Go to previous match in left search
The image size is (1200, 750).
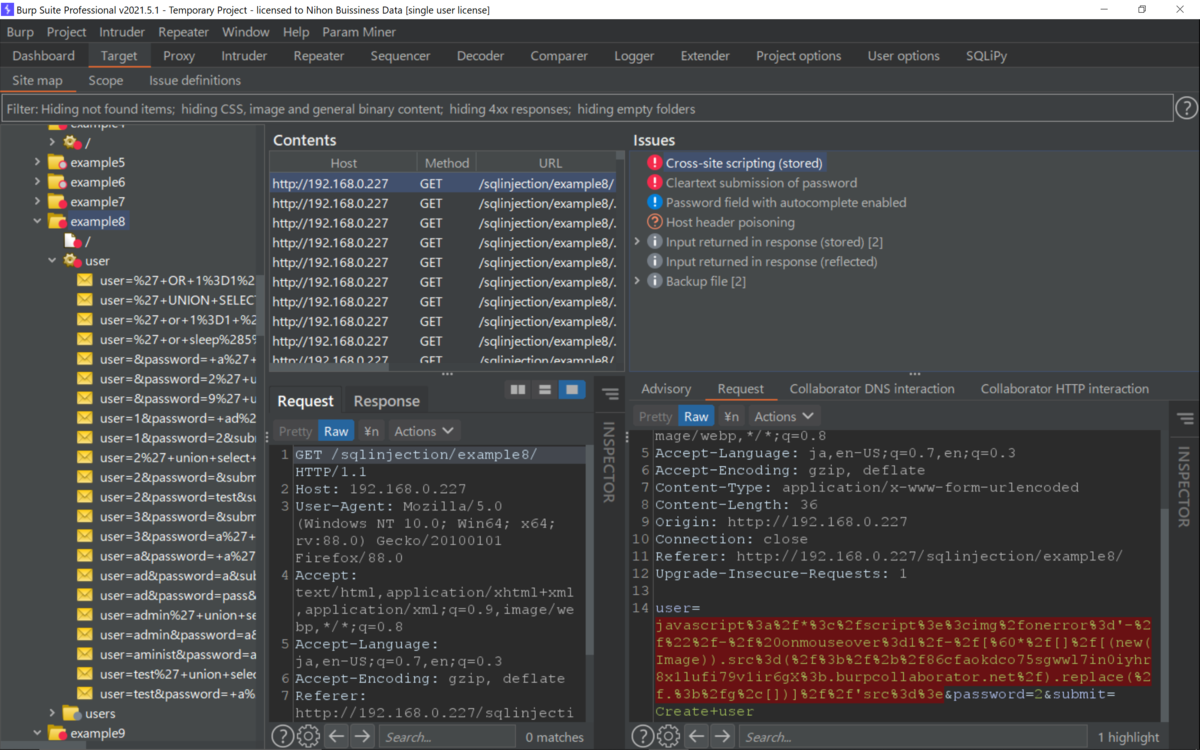[x=336, y=737]
